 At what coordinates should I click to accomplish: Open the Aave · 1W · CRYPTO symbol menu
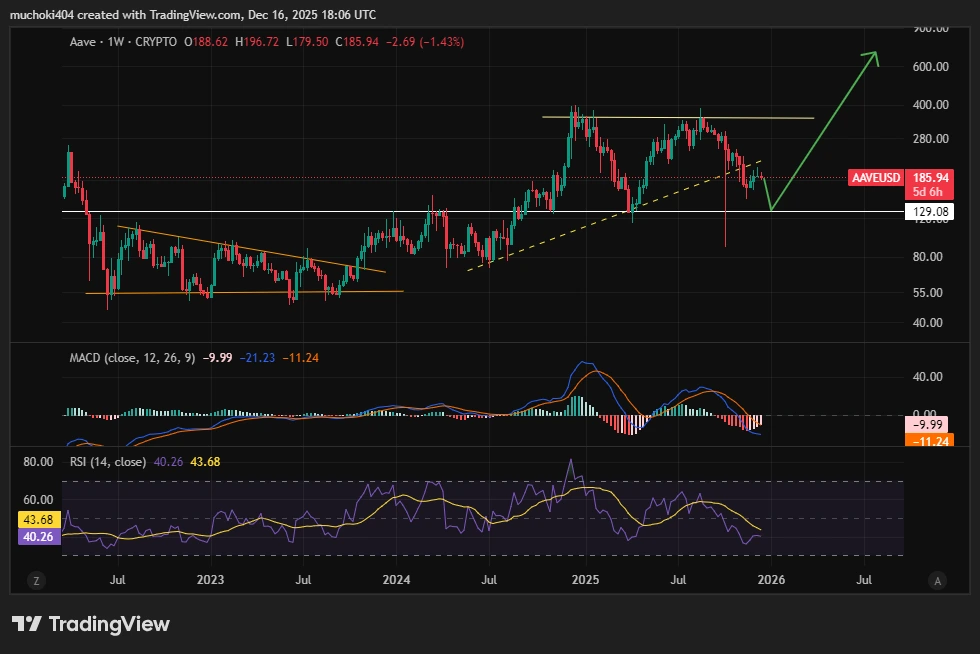click(x=100, y=42)
